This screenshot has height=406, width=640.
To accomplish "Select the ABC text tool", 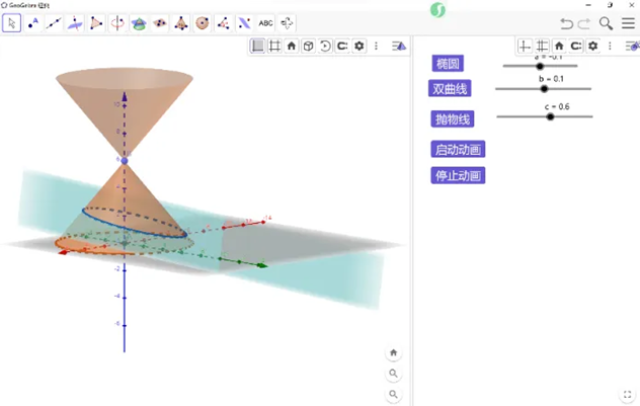I will [265, 22].
